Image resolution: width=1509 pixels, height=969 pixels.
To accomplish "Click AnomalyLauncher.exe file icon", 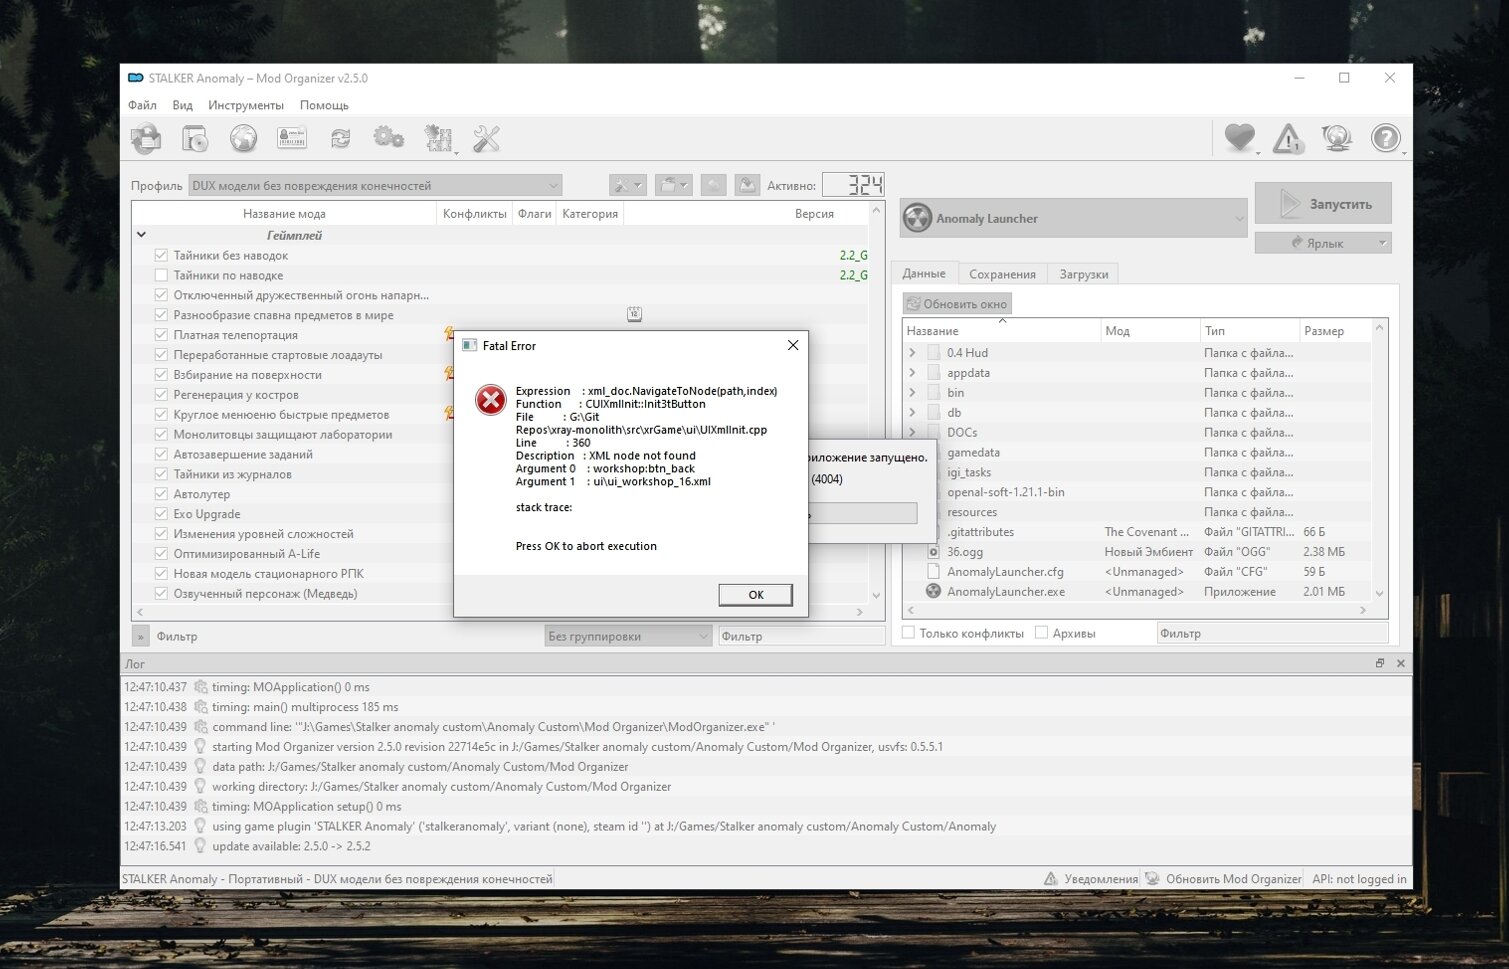I will (933, 591).
